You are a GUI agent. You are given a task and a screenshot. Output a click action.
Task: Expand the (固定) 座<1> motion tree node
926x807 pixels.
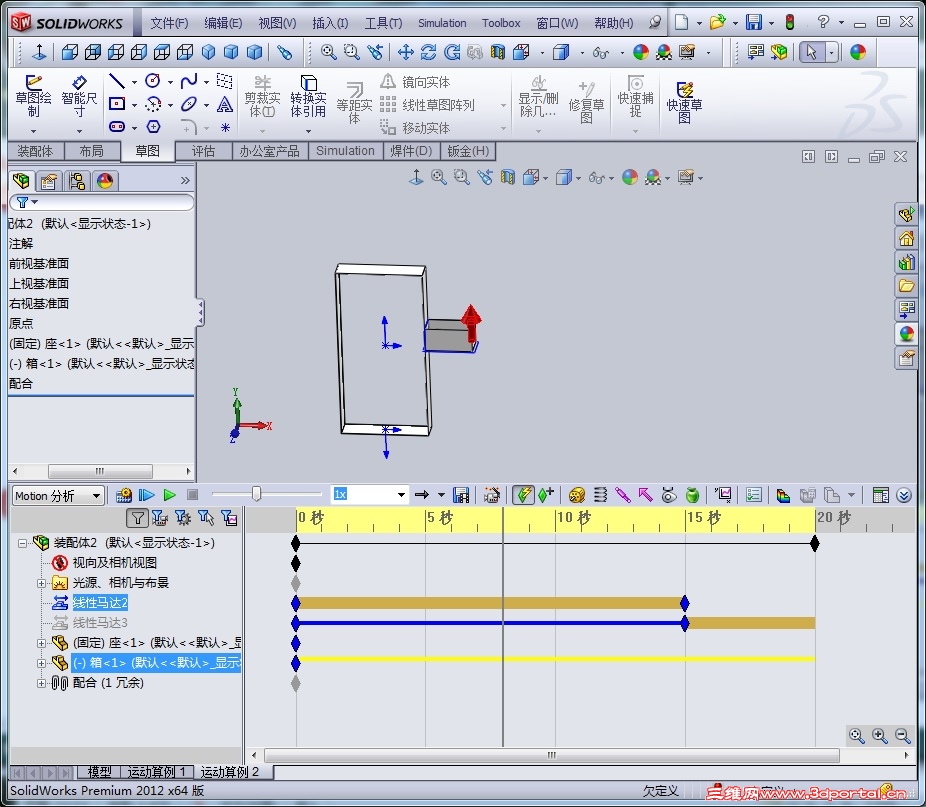(x=41, y=643)
